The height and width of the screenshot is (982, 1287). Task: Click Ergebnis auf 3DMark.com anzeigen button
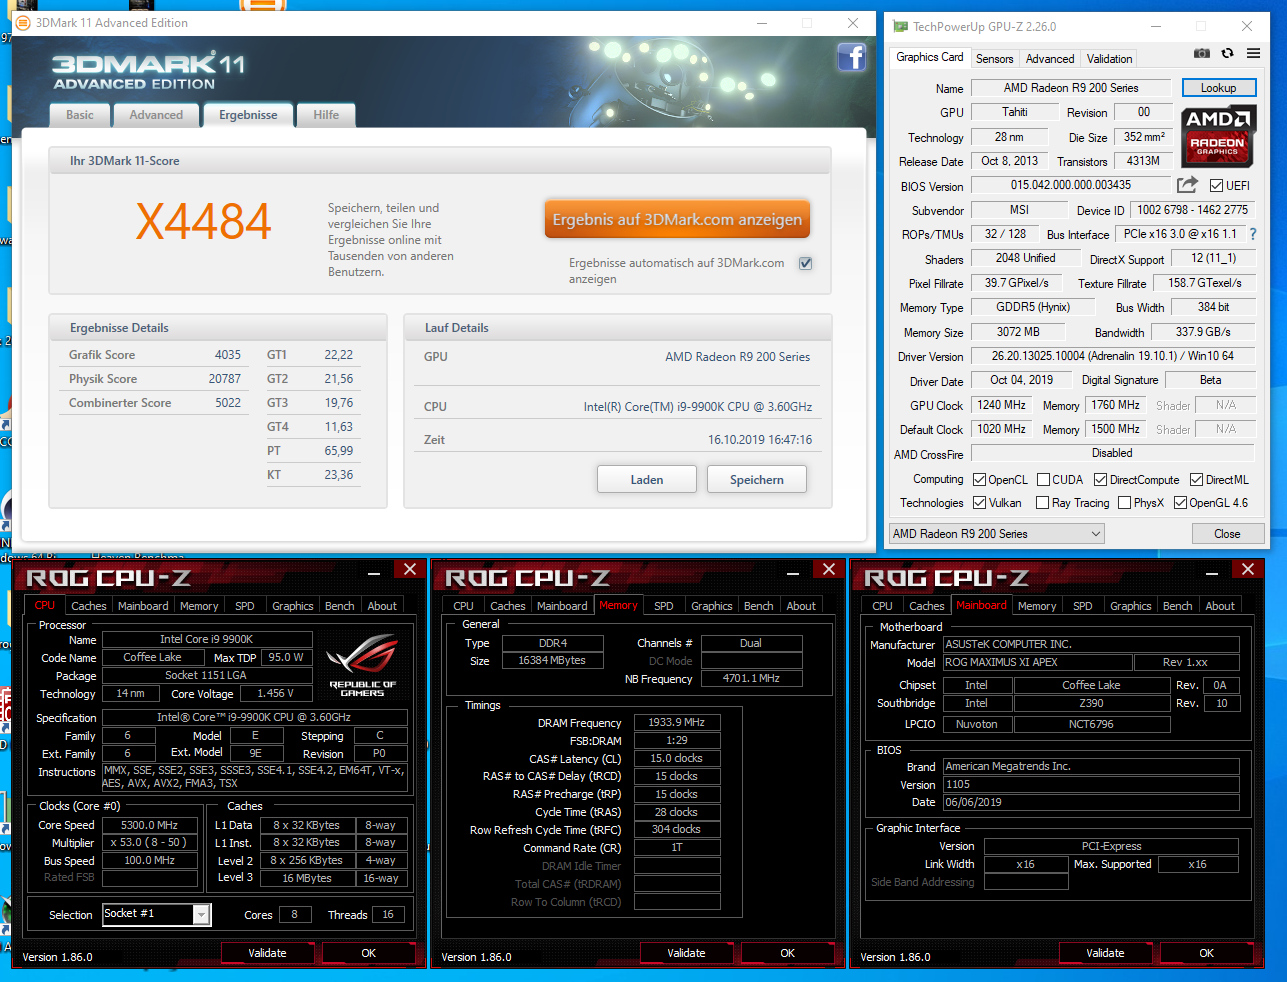coord(677,219)
